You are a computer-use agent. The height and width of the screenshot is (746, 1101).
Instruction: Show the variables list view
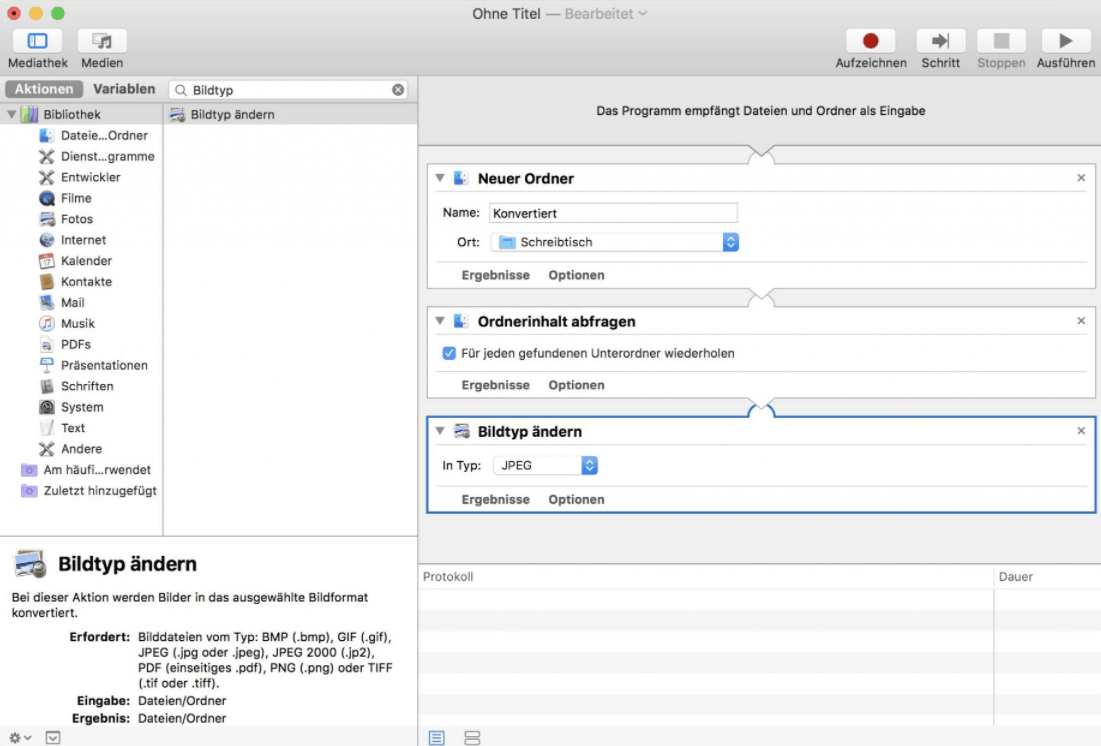[x=472, y=738]
